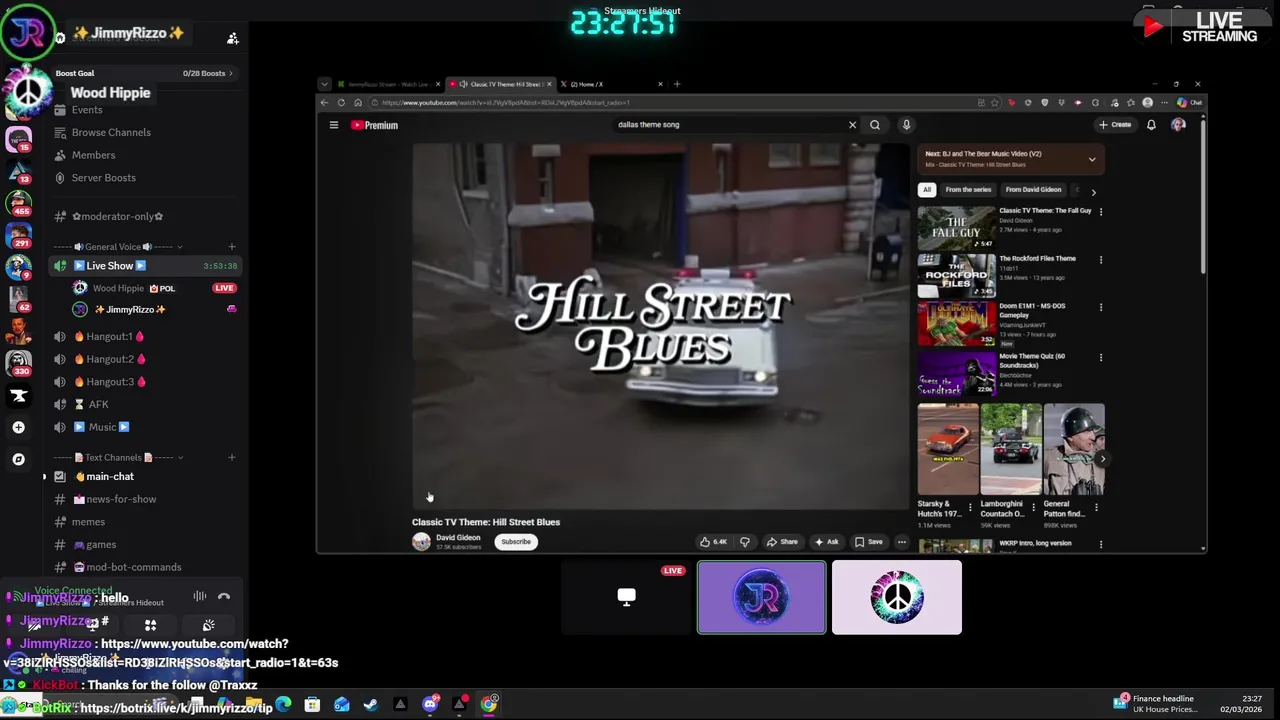1280x720 pixels.
Task: Open a new browser tab
Action: 677,84
